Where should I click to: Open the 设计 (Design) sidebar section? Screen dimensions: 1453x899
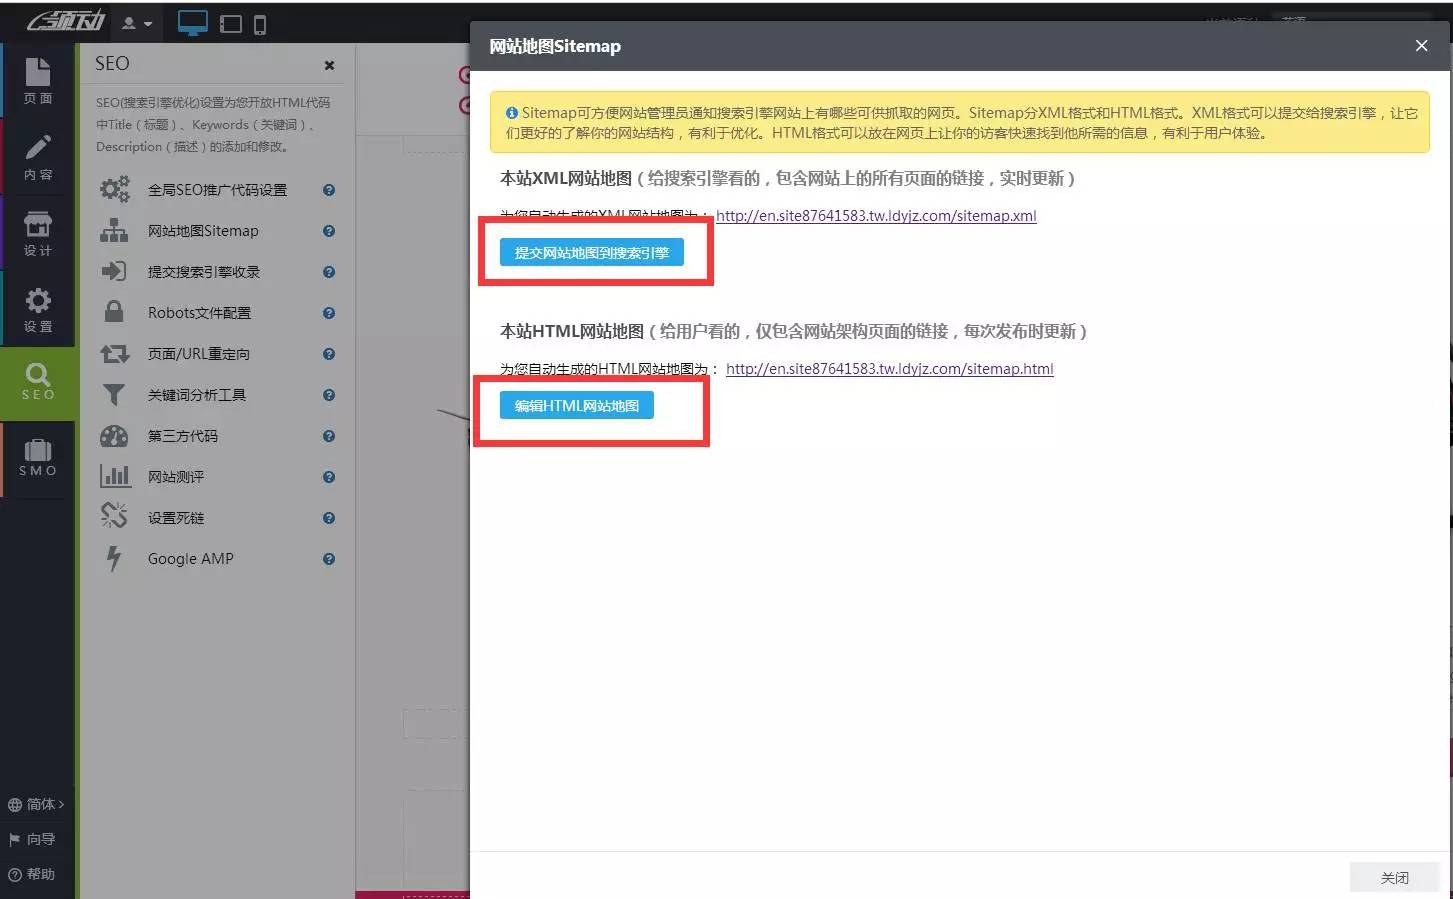click(x=38, y=233)
